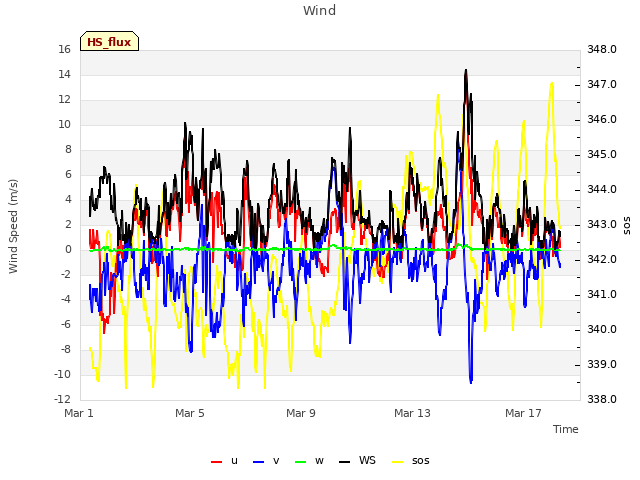The width and height of the screenshot is (640, 480).
Task: Click the yellow sos legend swatch
Action: 398,462
